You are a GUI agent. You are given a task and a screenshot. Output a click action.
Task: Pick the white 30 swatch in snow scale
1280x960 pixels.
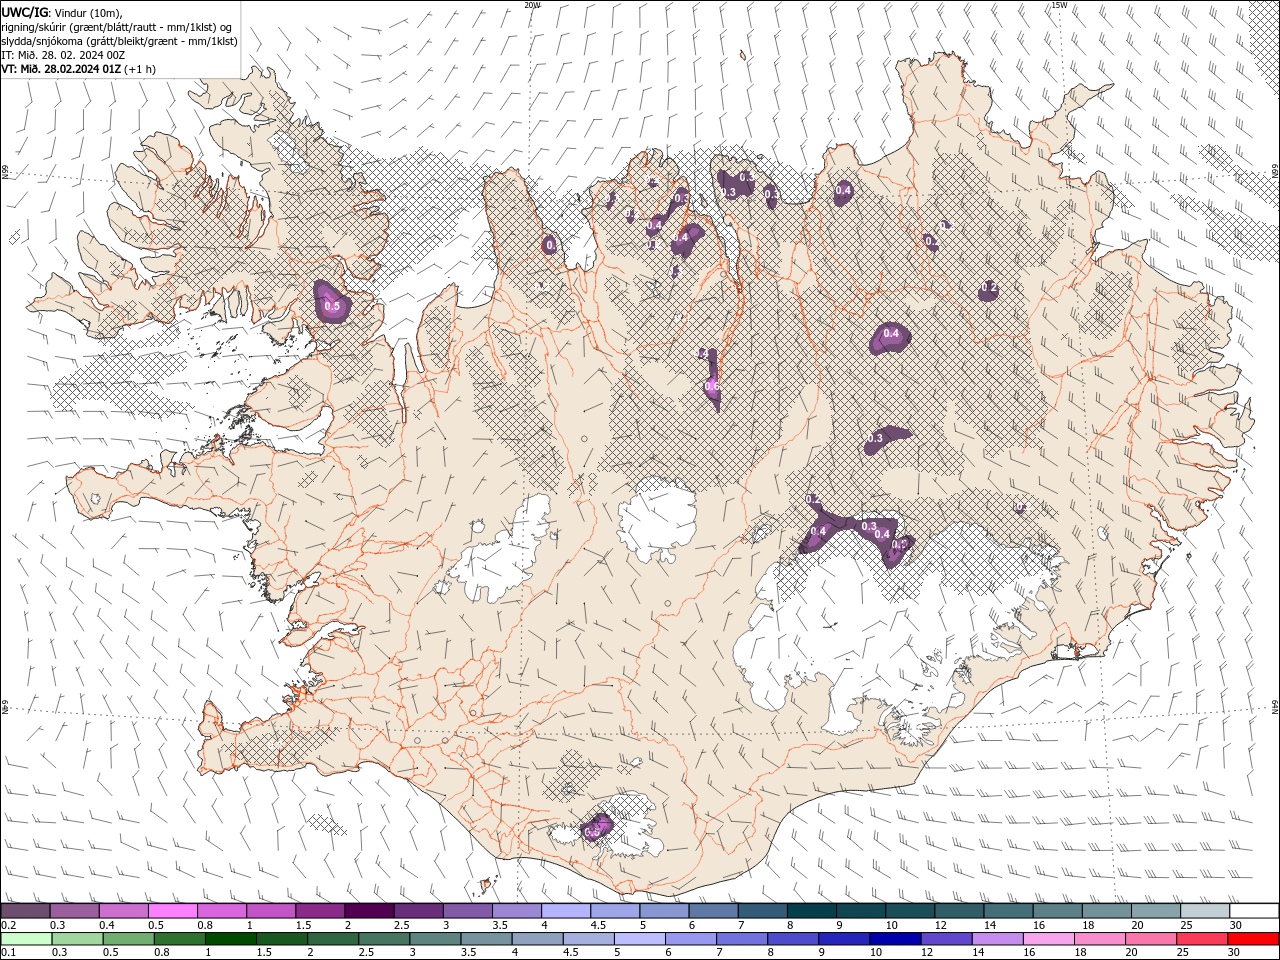point(1254,911)
